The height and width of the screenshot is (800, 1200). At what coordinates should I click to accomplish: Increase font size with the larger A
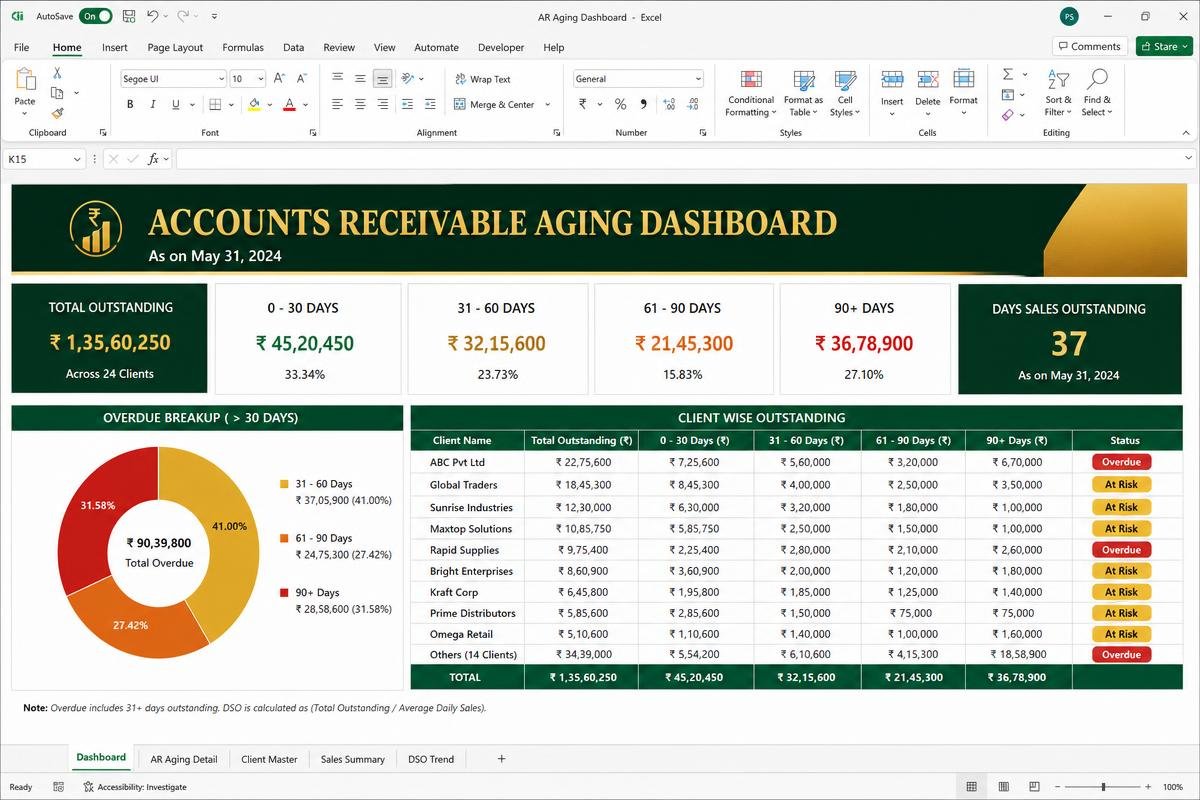280,78
